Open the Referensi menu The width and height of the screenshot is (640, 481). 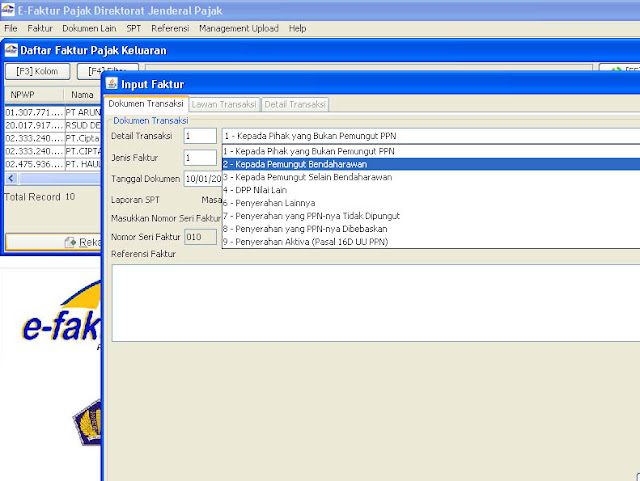(x=170, y=28)
